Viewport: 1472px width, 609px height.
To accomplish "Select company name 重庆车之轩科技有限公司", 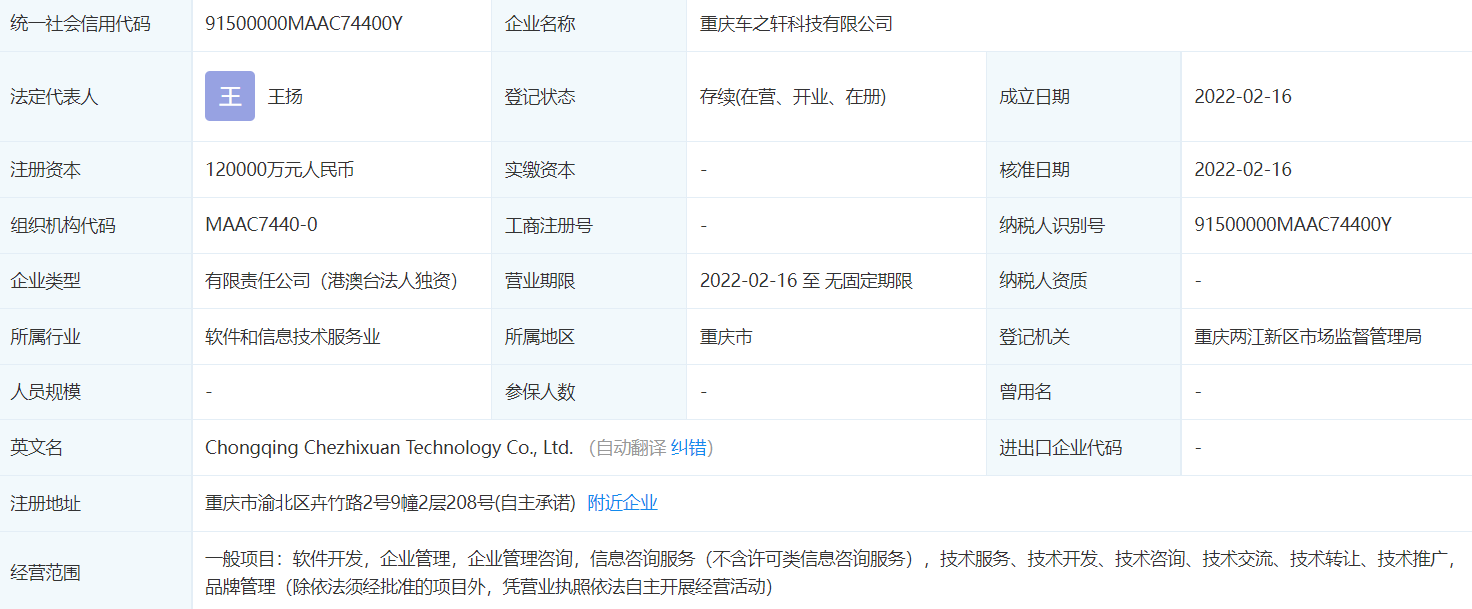I will click(796, 24).
